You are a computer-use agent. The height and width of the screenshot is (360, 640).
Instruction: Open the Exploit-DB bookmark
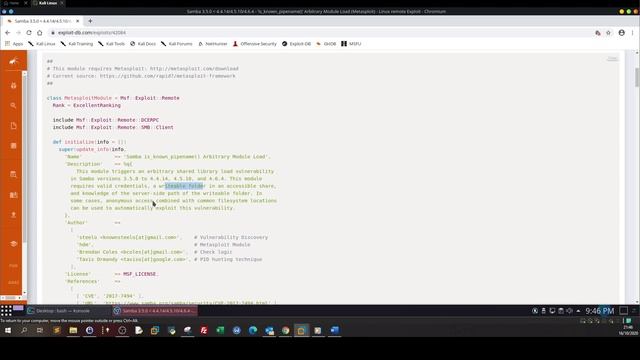pyautogui.click(x=296, y=44)
